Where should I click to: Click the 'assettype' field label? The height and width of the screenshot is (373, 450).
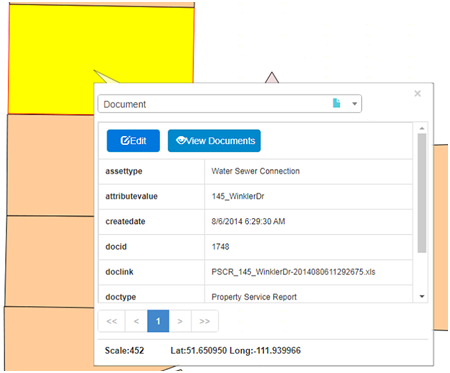(x=124, y=171)
